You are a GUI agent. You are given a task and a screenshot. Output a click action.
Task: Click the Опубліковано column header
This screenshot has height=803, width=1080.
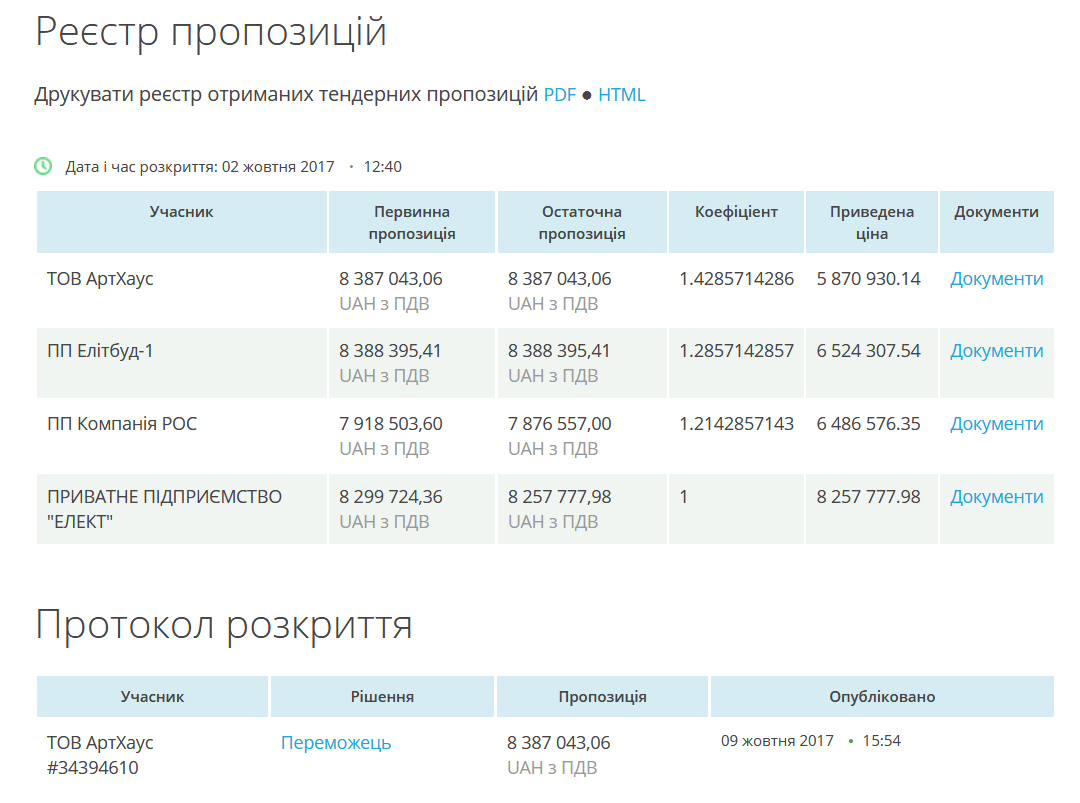(881, 696)
